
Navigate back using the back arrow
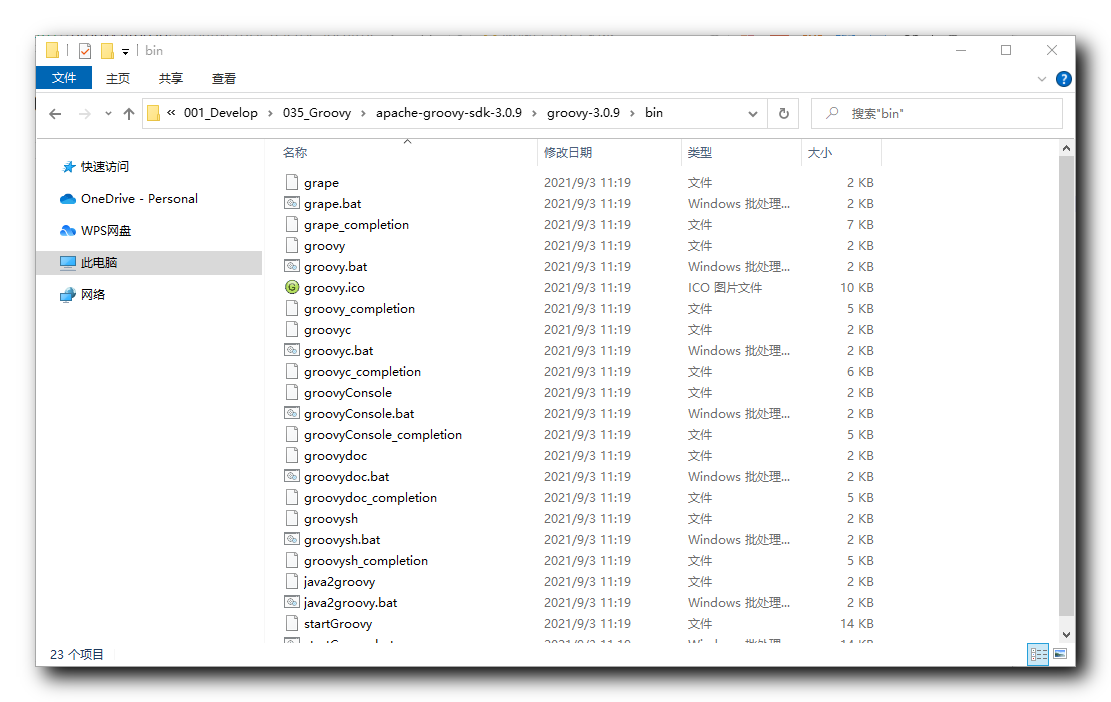coord(55,113)
